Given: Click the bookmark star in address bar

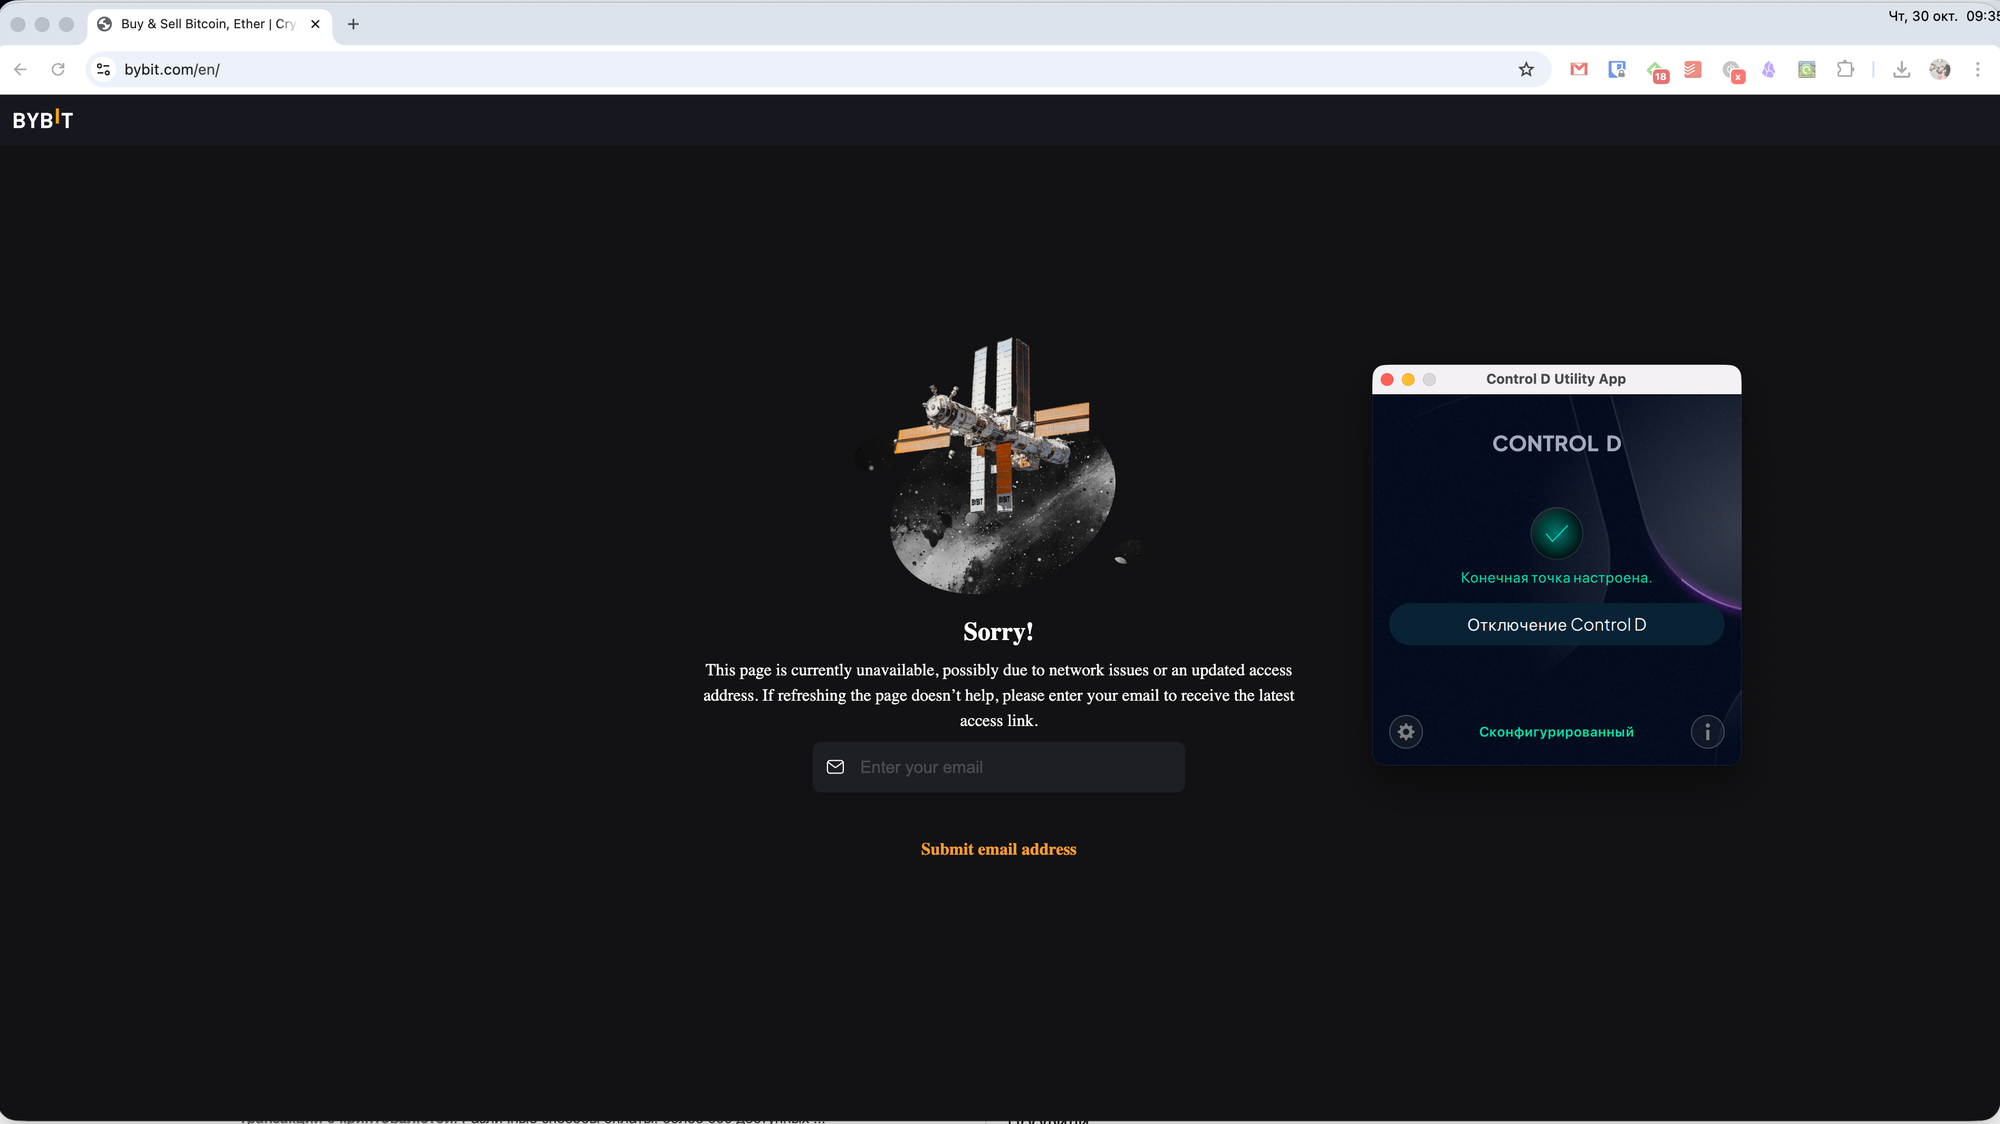Looking at the screenshot, I should [1526, 69].
